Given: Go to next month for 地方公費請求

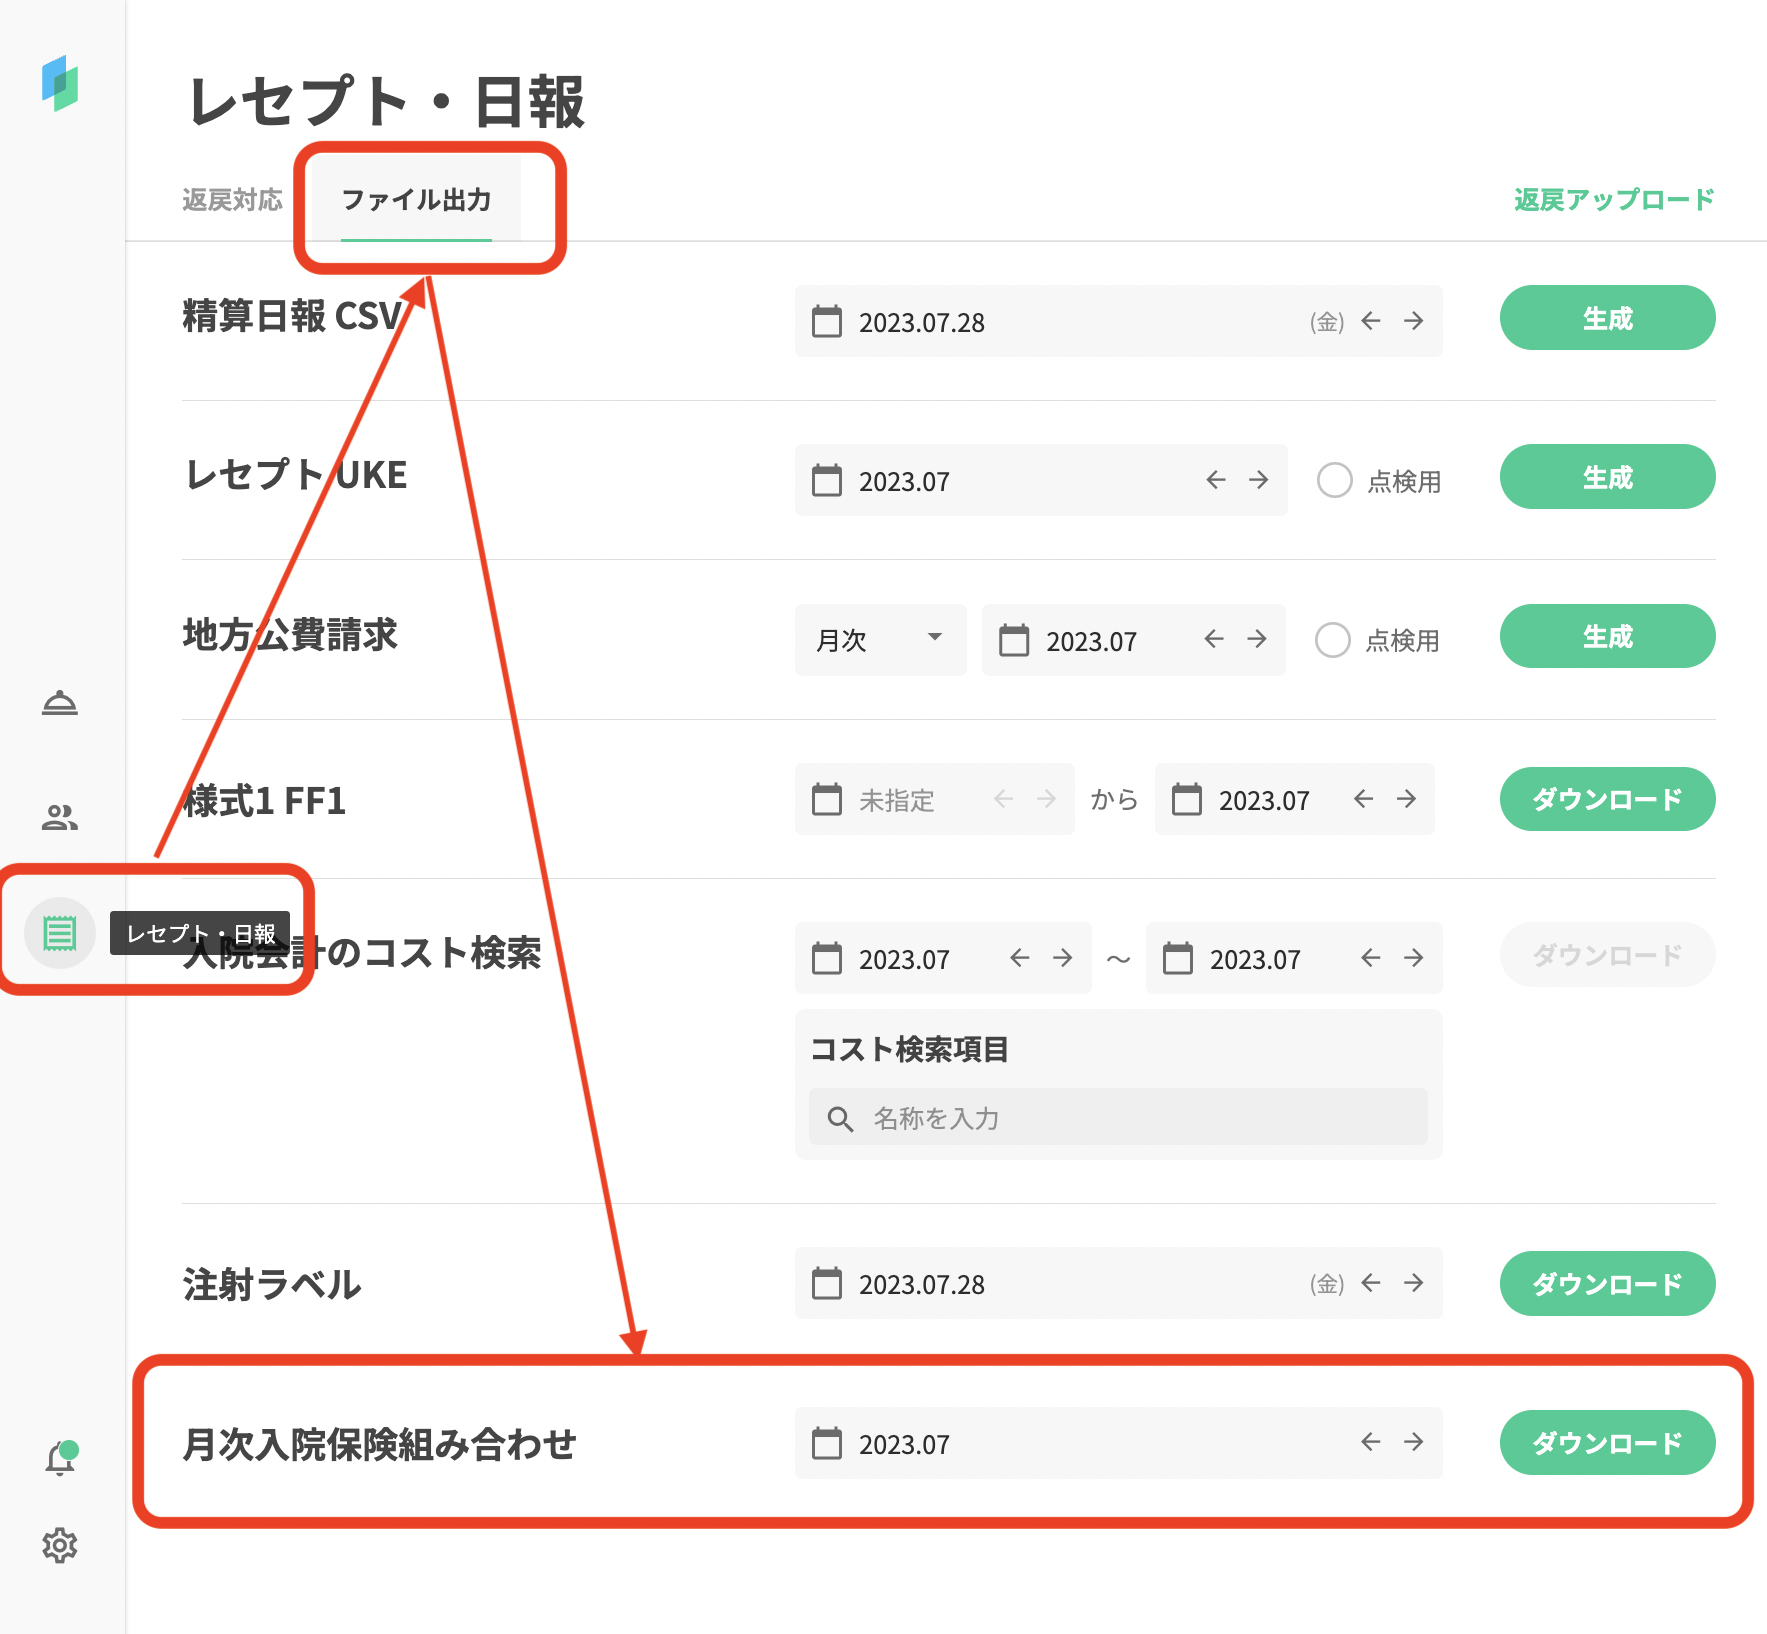Looking at the screenshot, I should coord(1257,639).
